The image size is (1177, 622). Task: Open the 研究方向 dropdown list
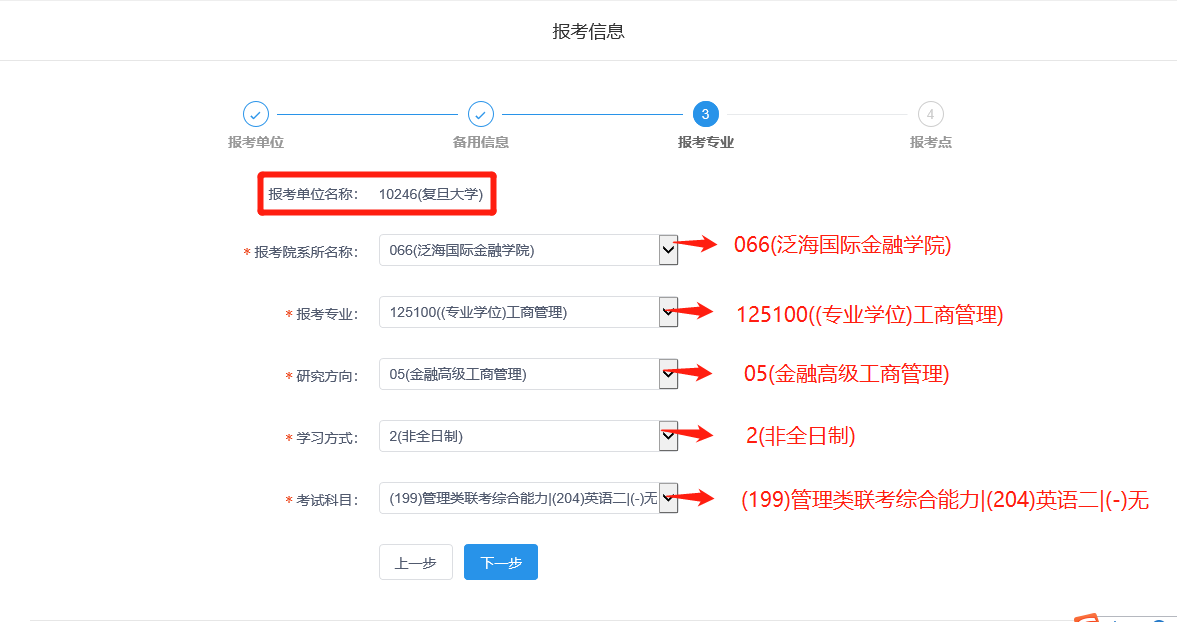tap(528, 375)
